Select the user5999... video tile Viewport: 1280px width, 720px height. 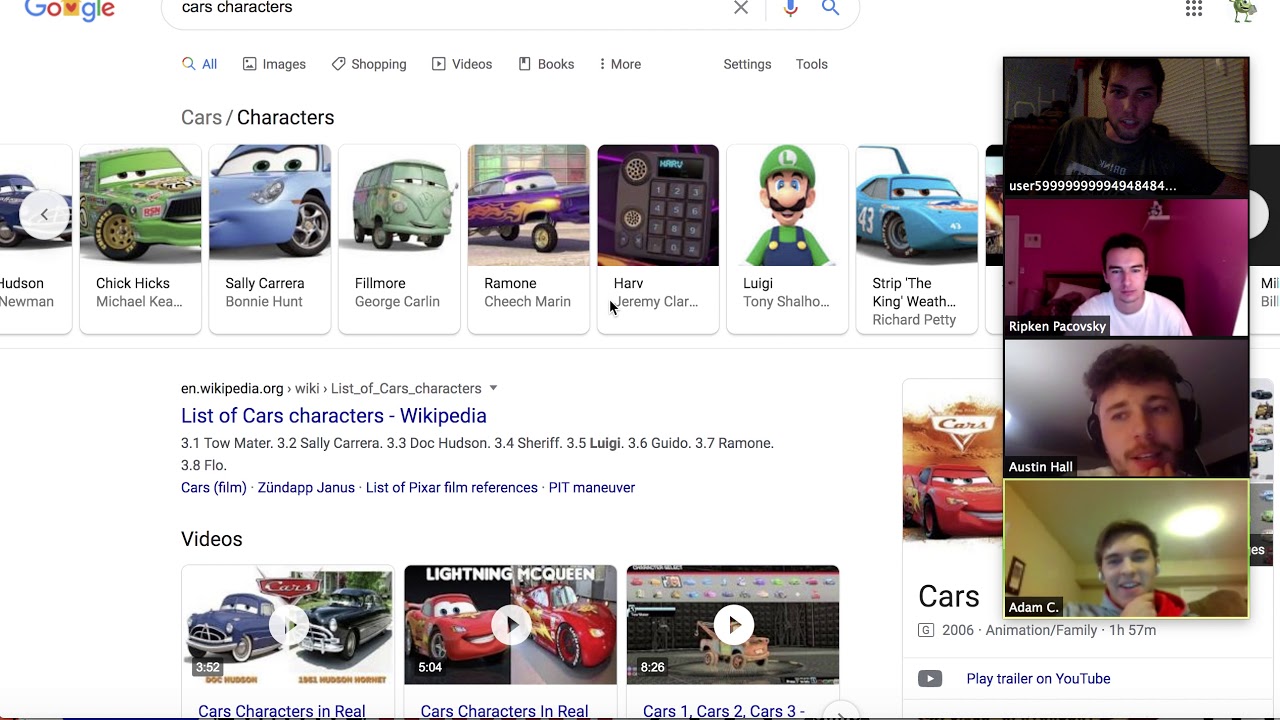pos(1126,127)
